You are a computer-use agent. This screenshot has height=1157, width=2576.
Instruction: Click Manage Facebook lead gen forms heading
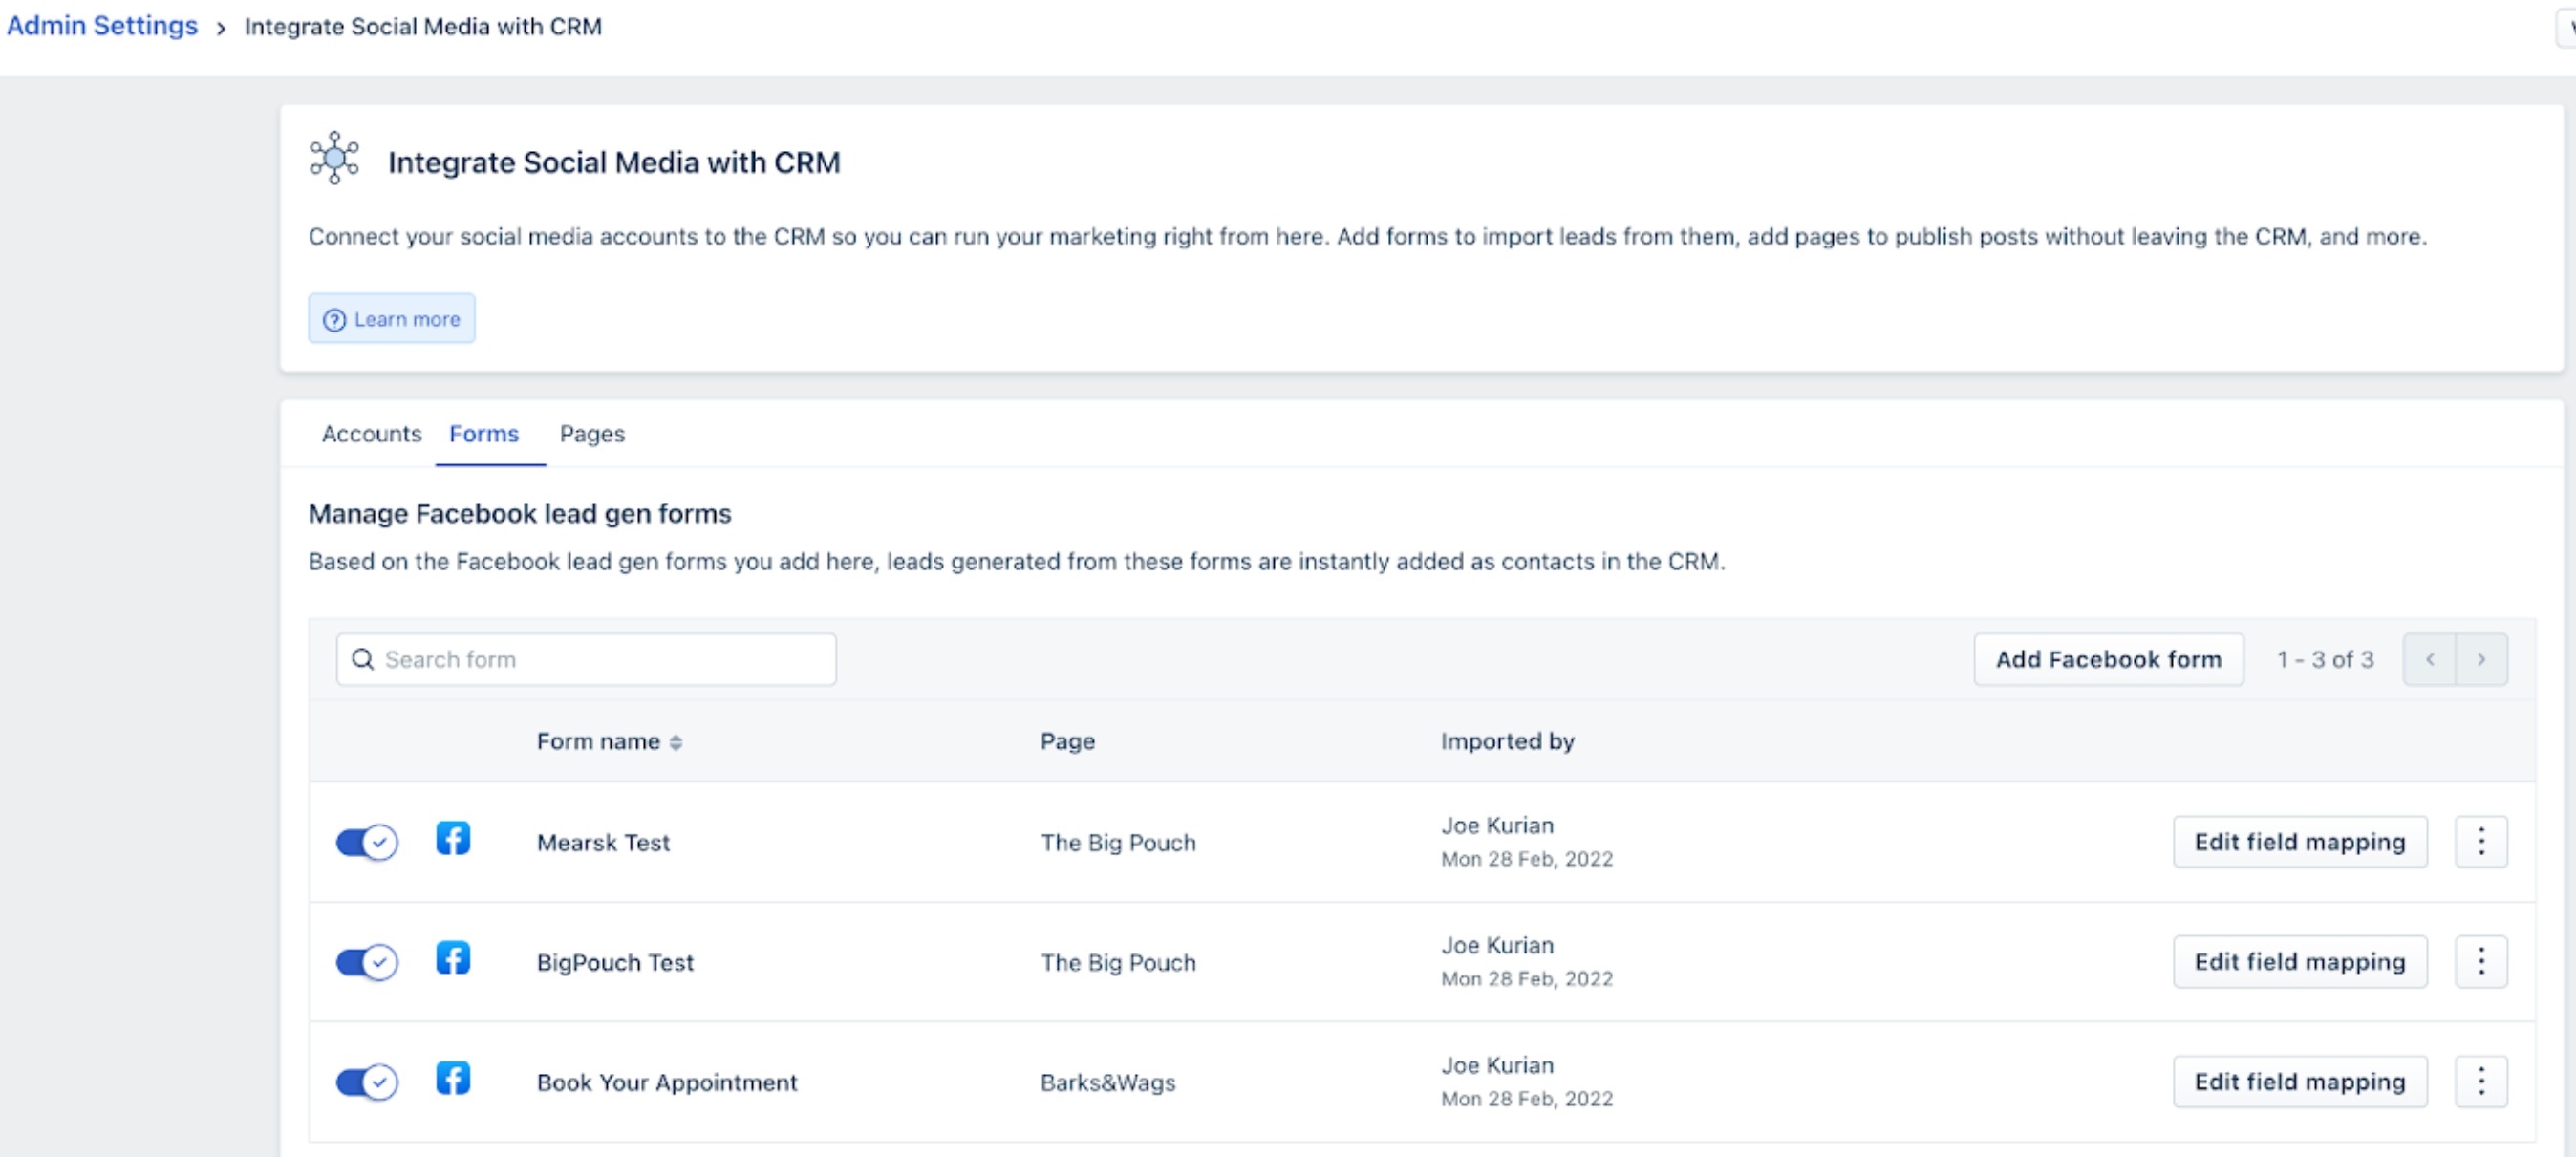[520, 514]
